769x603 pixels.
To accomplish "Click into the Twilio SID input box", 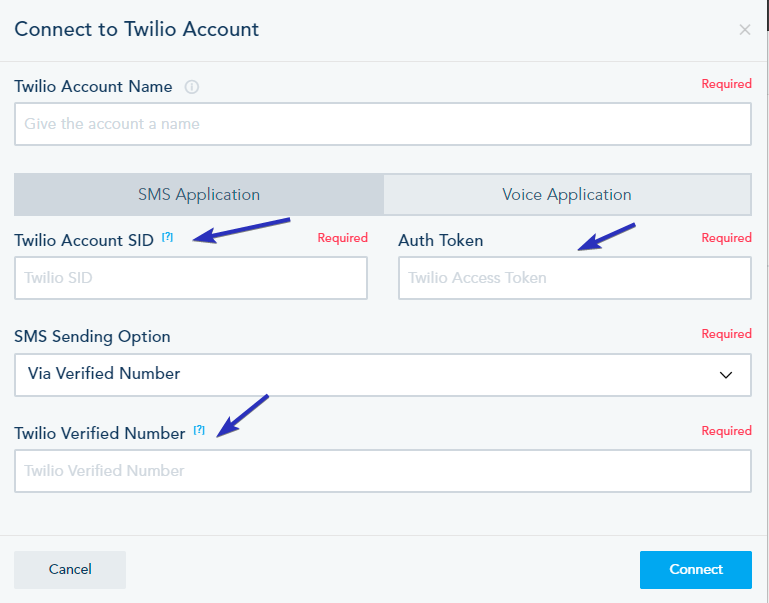I will click(190, 278).
